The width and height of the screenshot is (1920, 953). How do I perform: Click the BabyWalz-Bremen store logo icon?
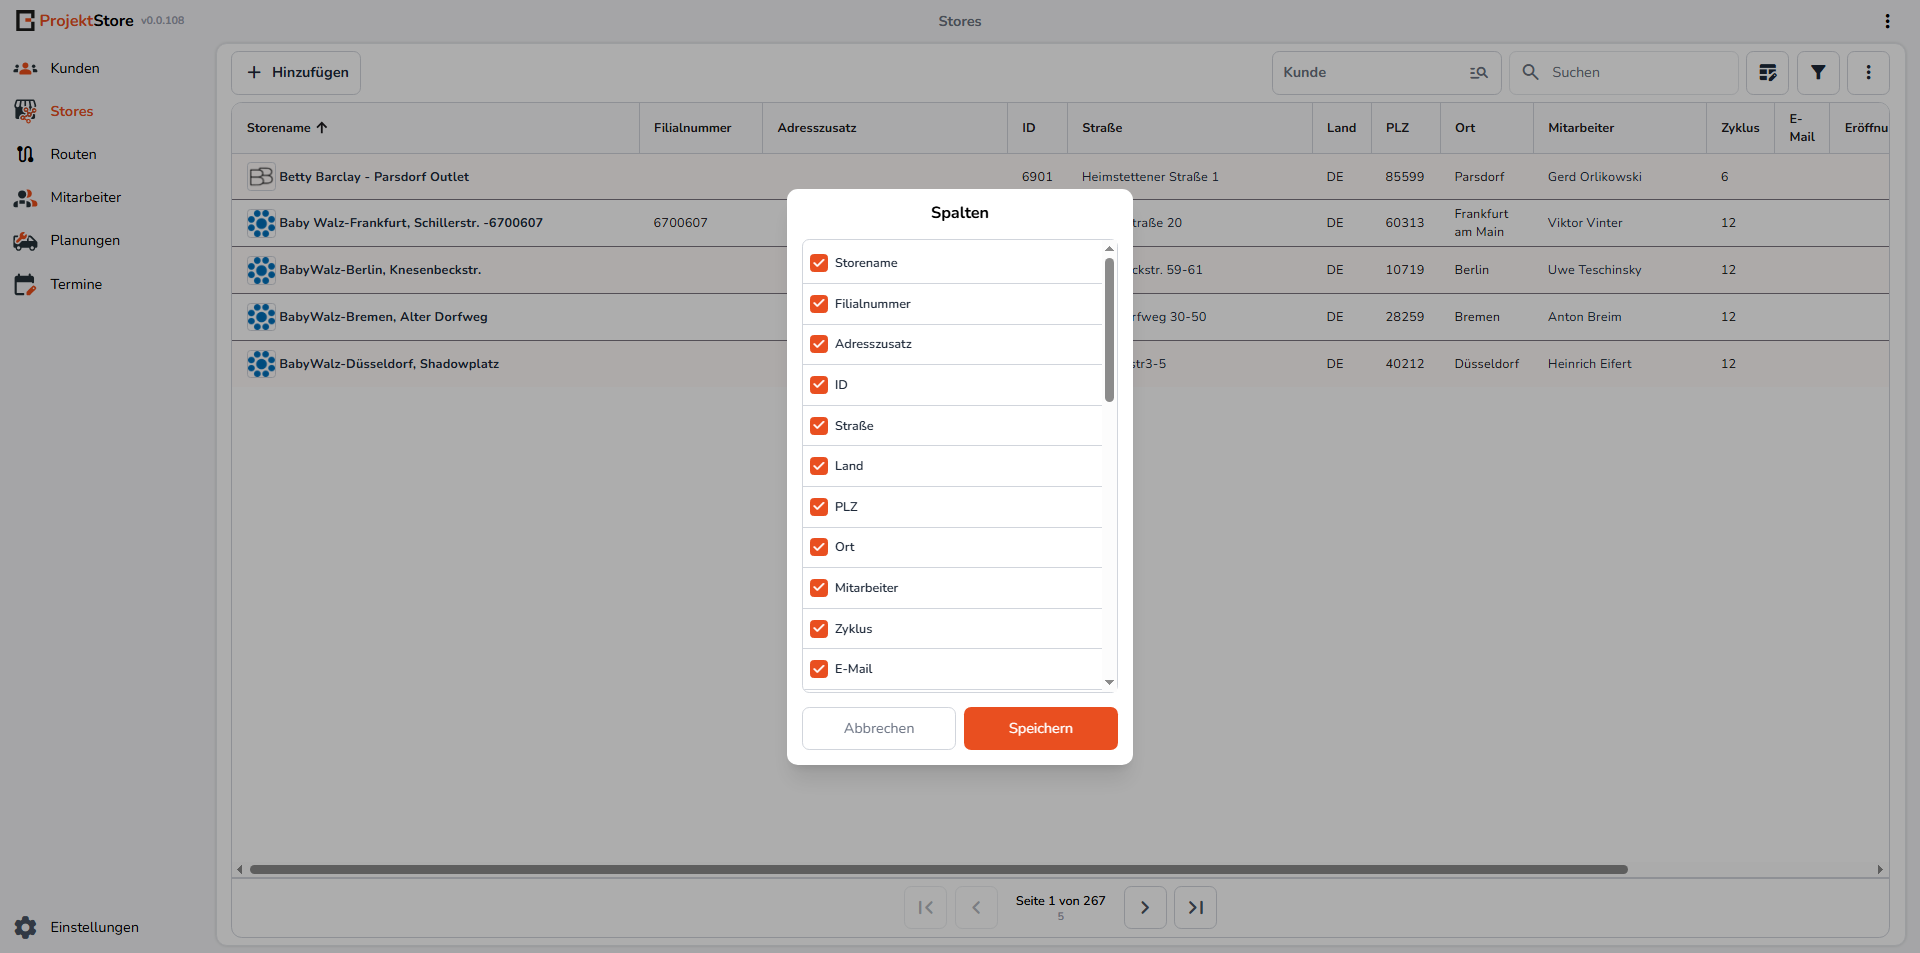pos(261,318)
